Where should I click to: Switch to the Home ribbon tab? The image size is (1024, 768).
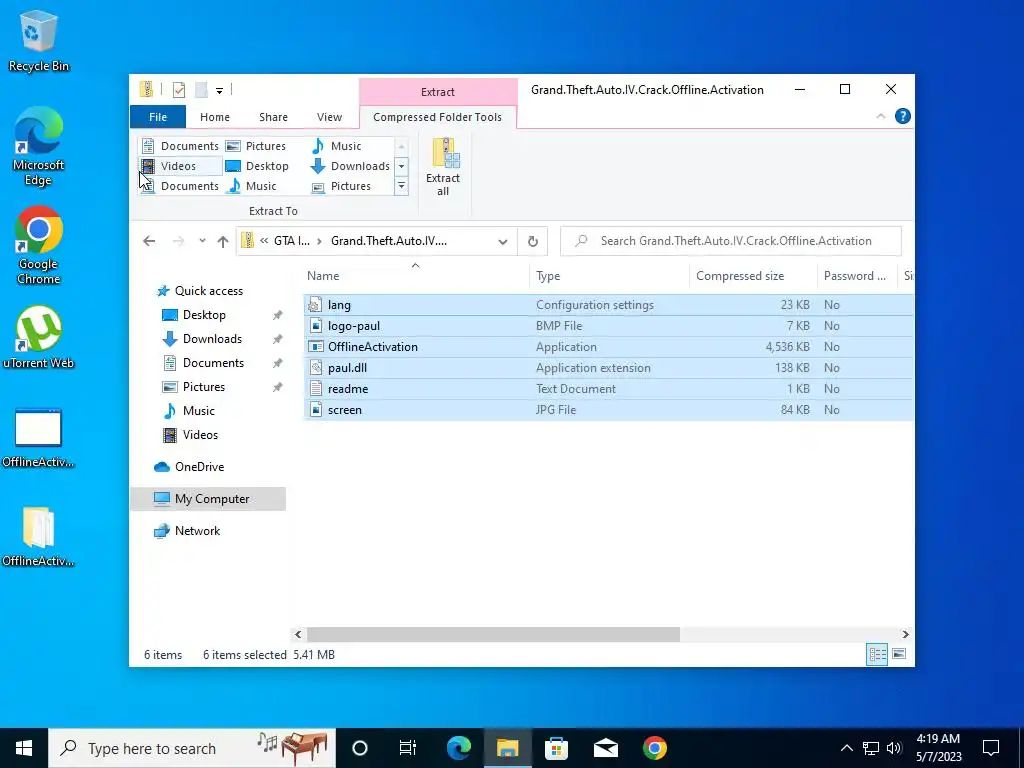point(215,117)
